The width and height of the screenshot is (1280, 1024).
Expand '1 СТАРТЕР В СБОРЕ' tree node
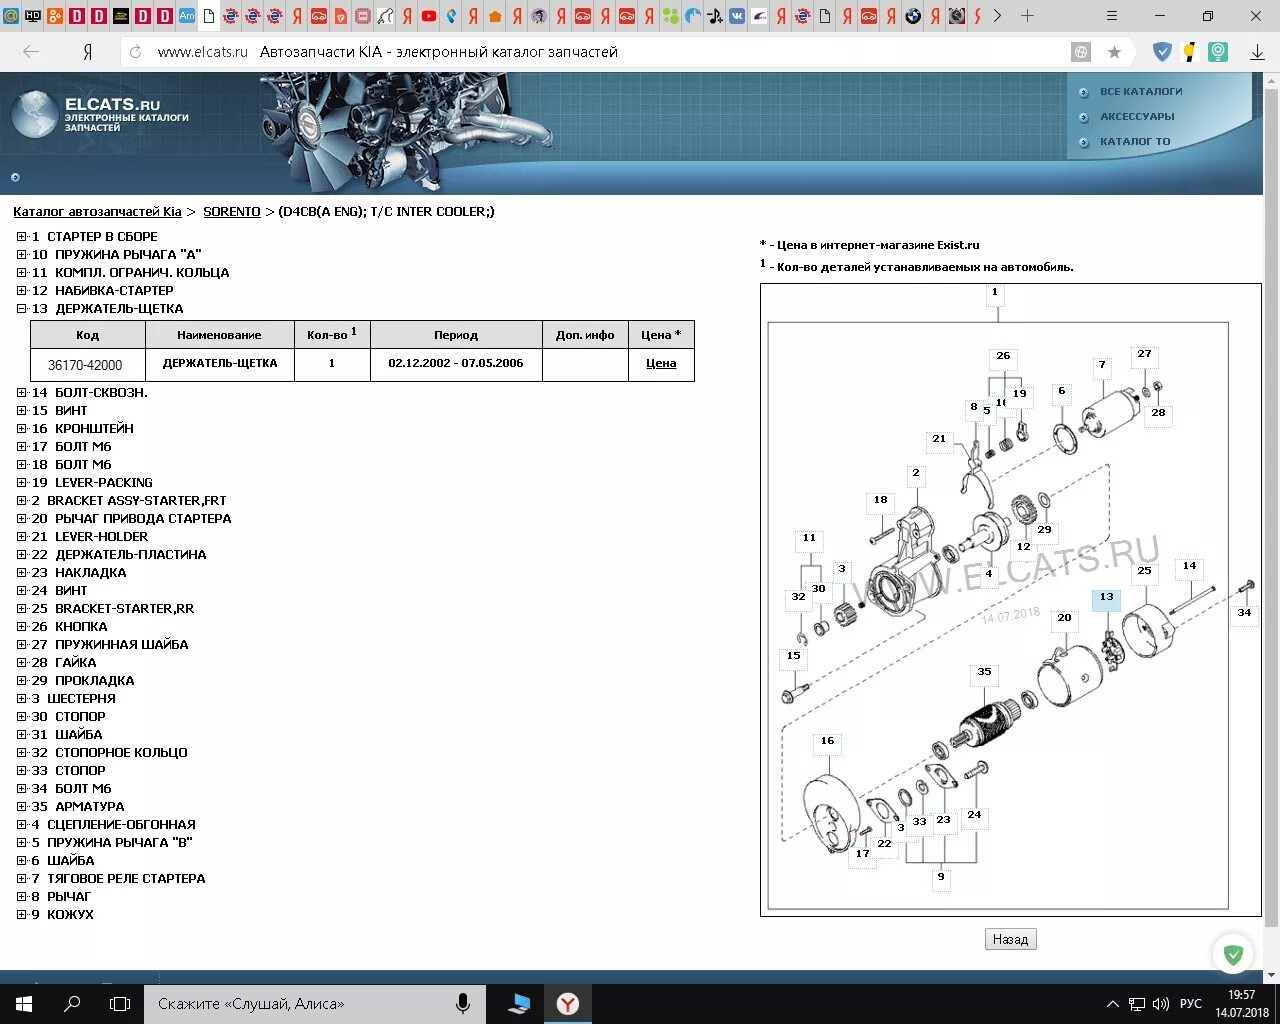pos(22,237)
